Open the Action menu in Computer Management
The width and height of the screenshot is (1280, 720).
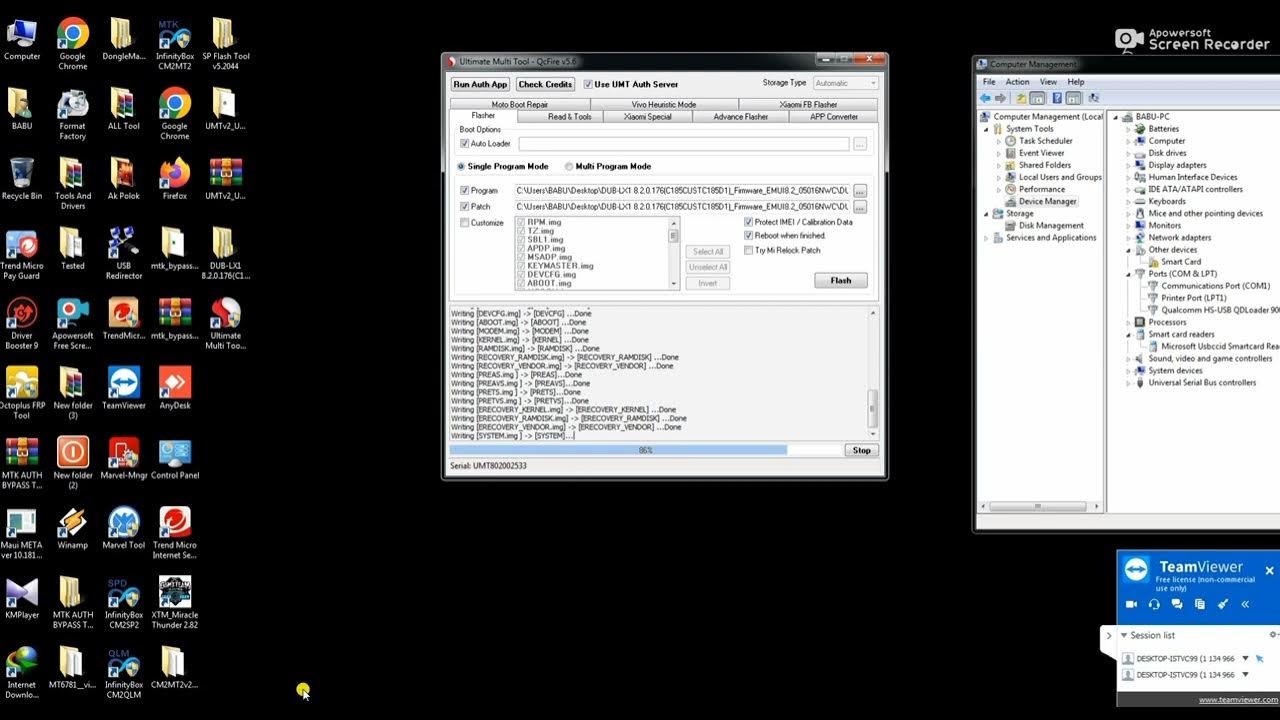(1017, 82)
